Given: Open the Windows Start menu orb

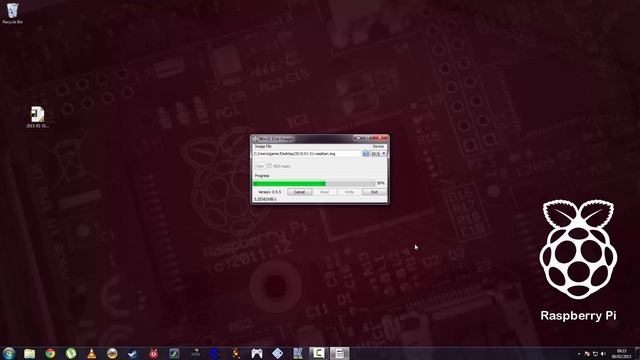Looking at the screenshot, I should (x=9, y=353).
